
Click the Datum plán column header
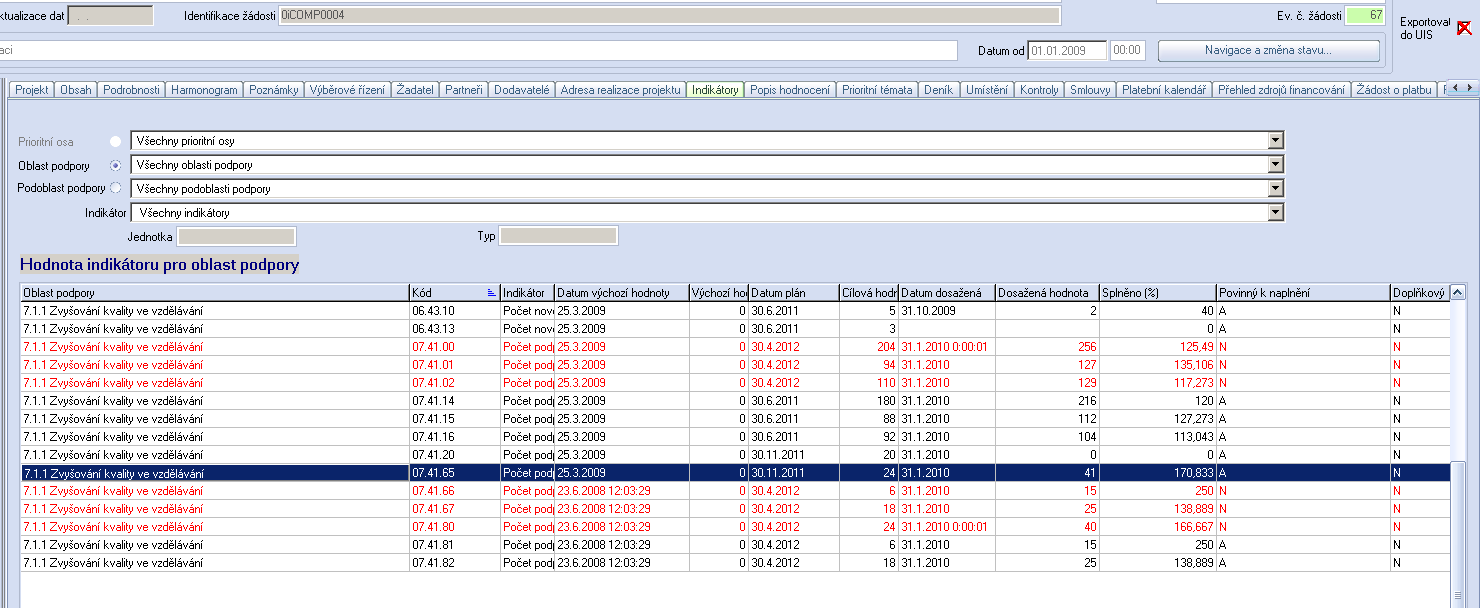point(794,293)
